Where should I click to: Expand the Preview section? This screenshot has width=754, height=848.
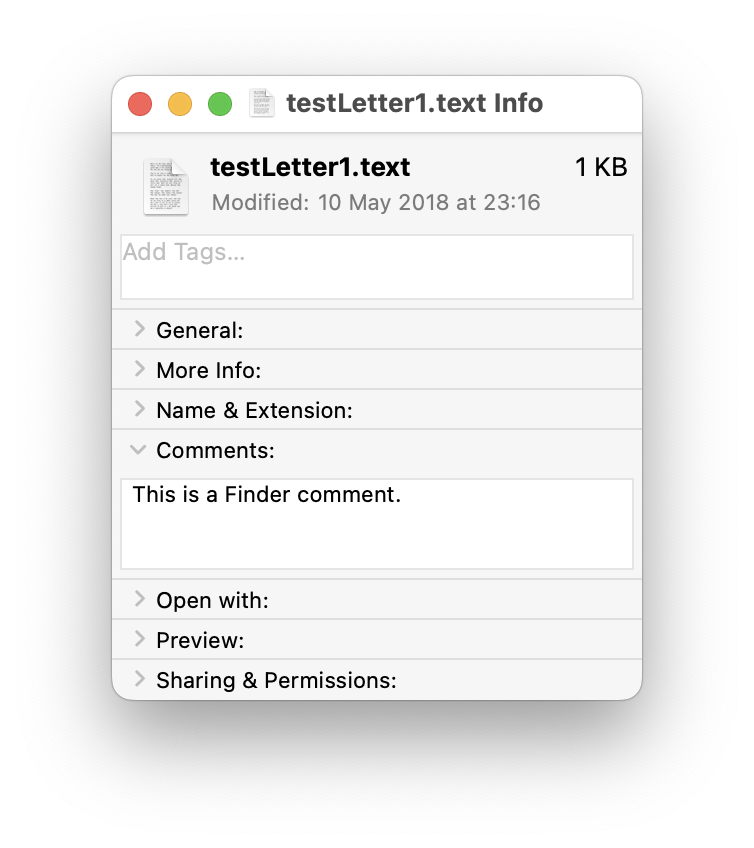click(x=139, y=639)
